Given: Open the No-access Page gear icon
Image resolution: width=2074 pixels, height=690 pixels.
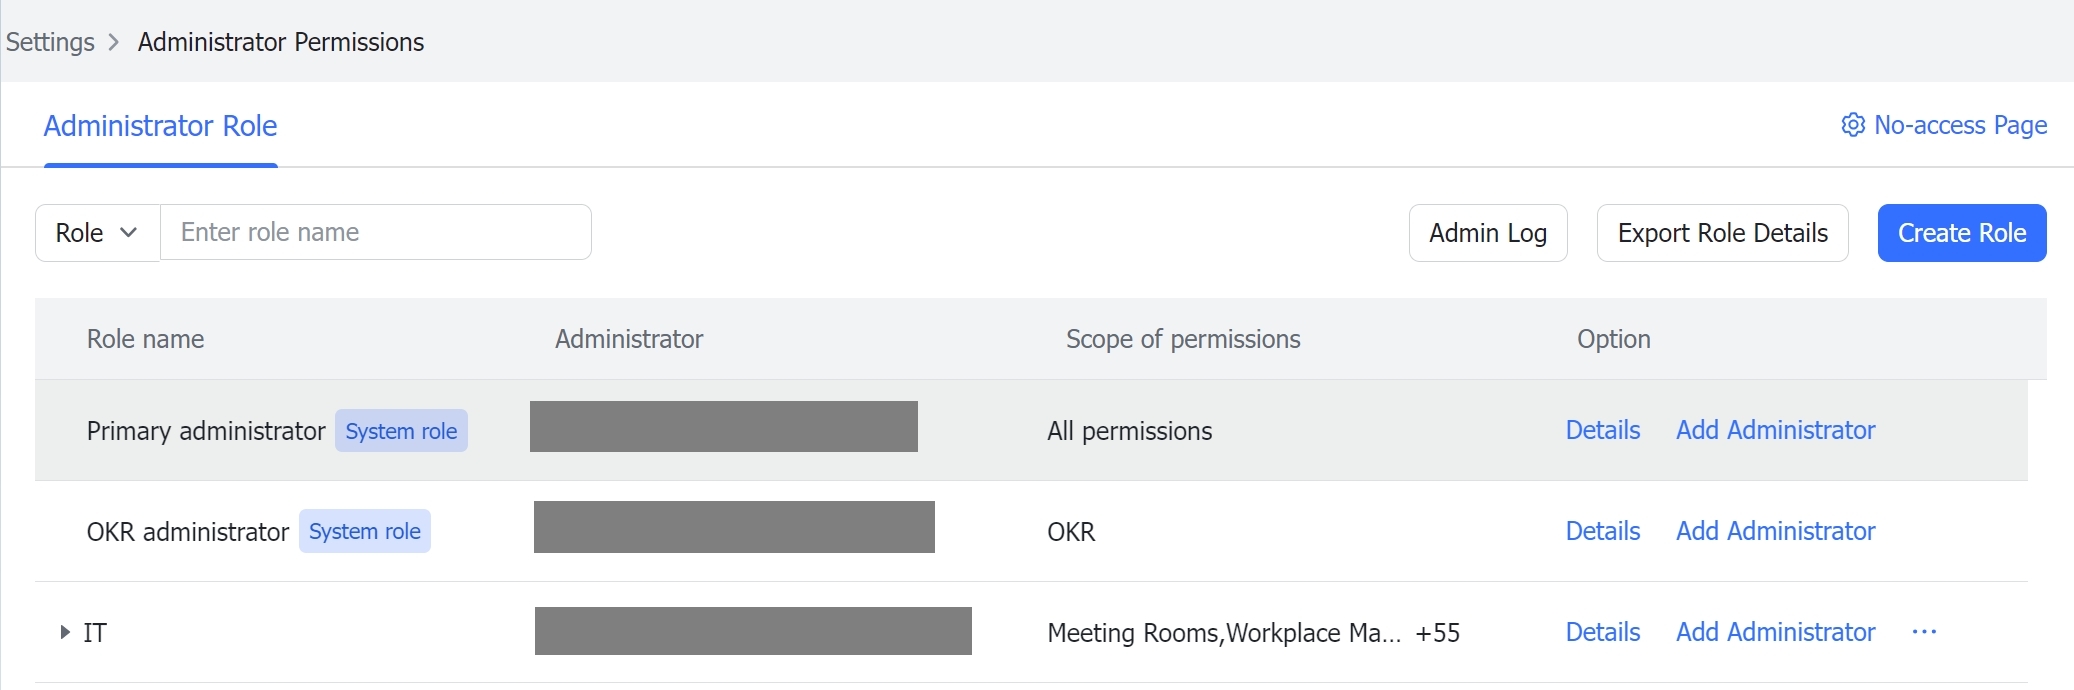Looking at the screenshot, I should click(x=1853, y=125).
